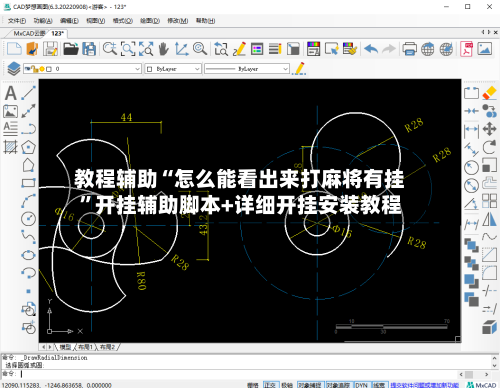Select the 3D box icon
The image size is (500, 388).
pyautogui.click(x=489, y=327)
